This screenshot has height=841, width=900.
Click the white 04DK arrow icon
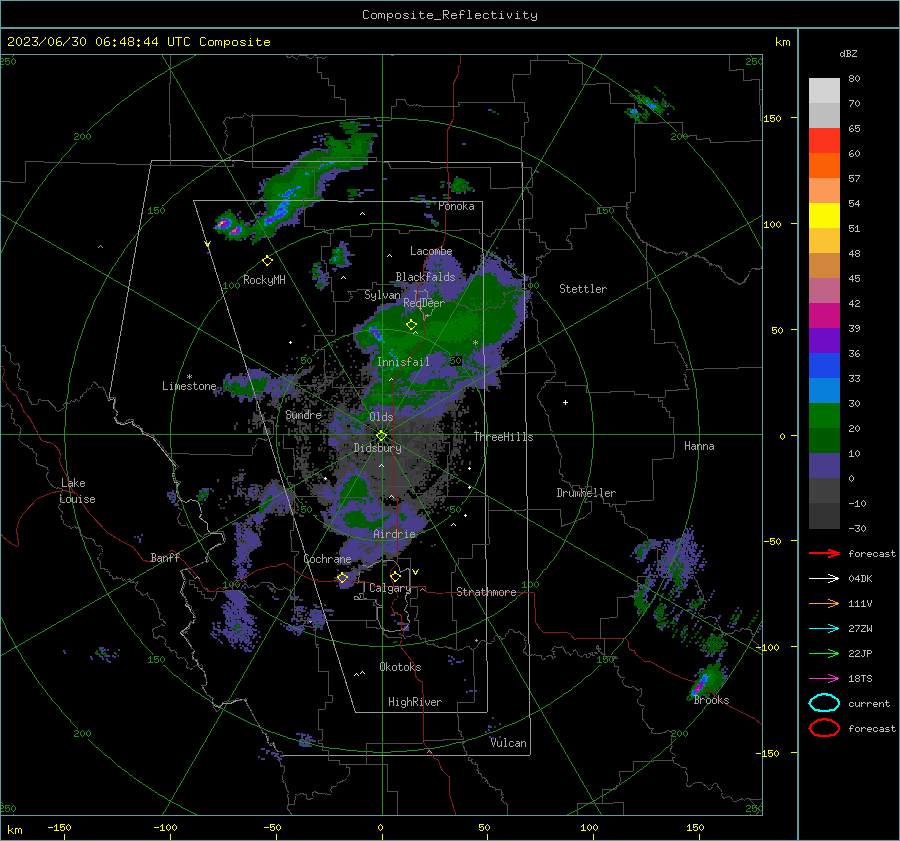[824, 578]
